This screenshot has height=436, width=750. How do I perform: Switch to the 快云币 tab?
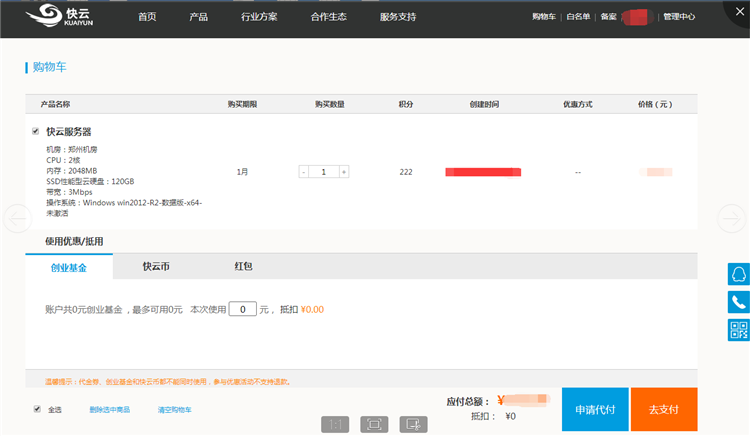coord(155,267)
